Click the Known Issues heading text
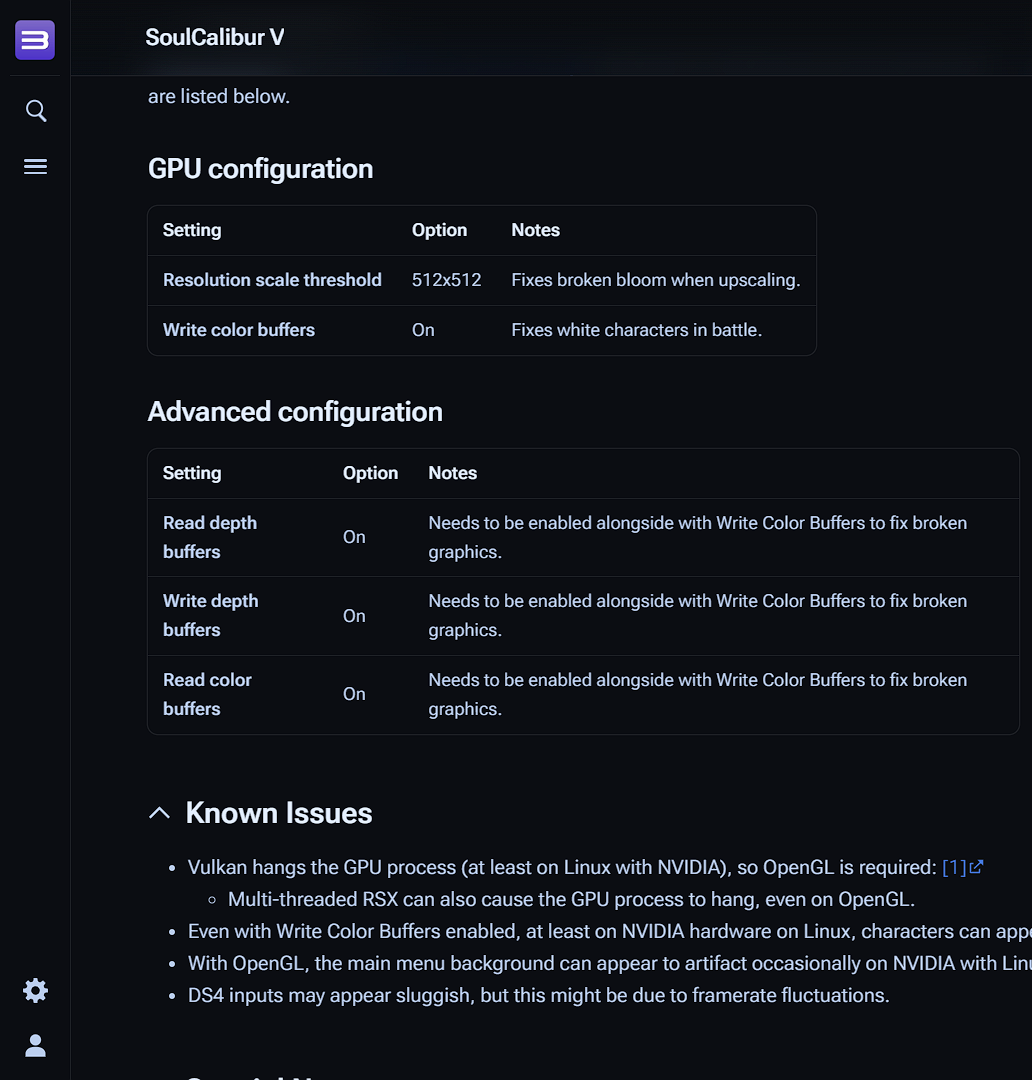Screen dimensions: 1032x1080 (279, 813)
